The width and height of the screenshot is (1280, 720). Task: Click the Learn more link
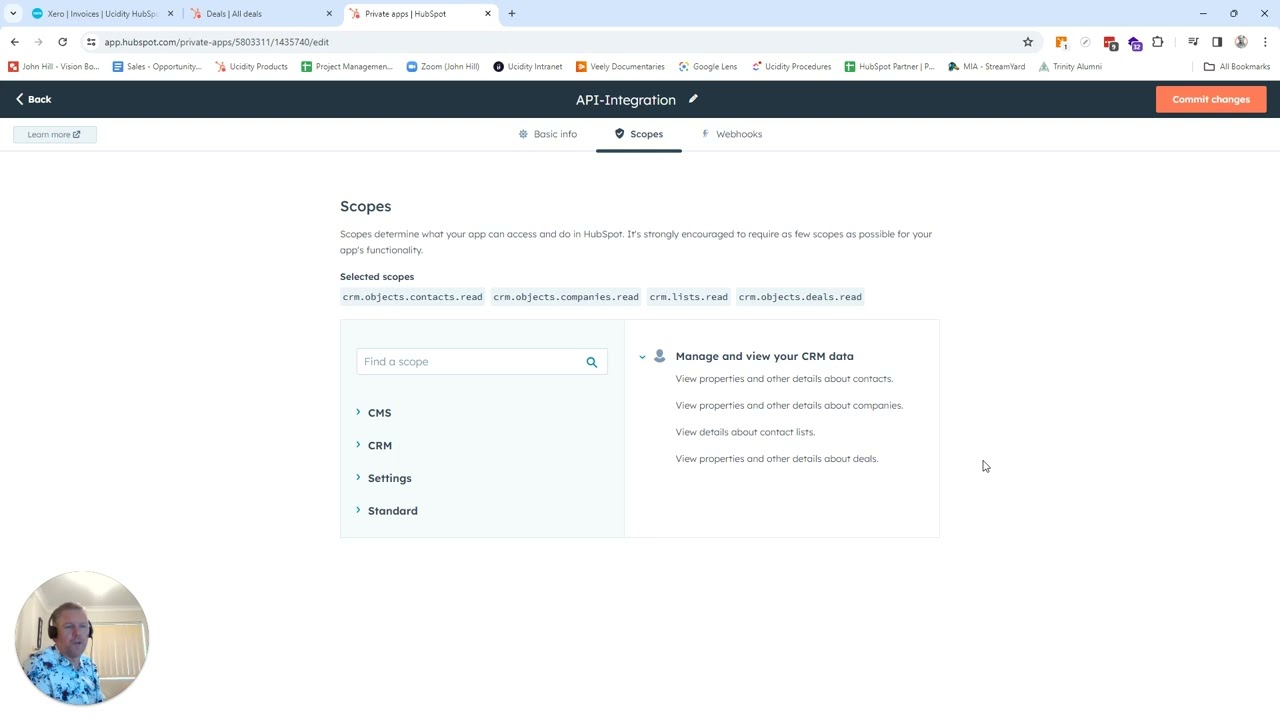coord(54,134)
